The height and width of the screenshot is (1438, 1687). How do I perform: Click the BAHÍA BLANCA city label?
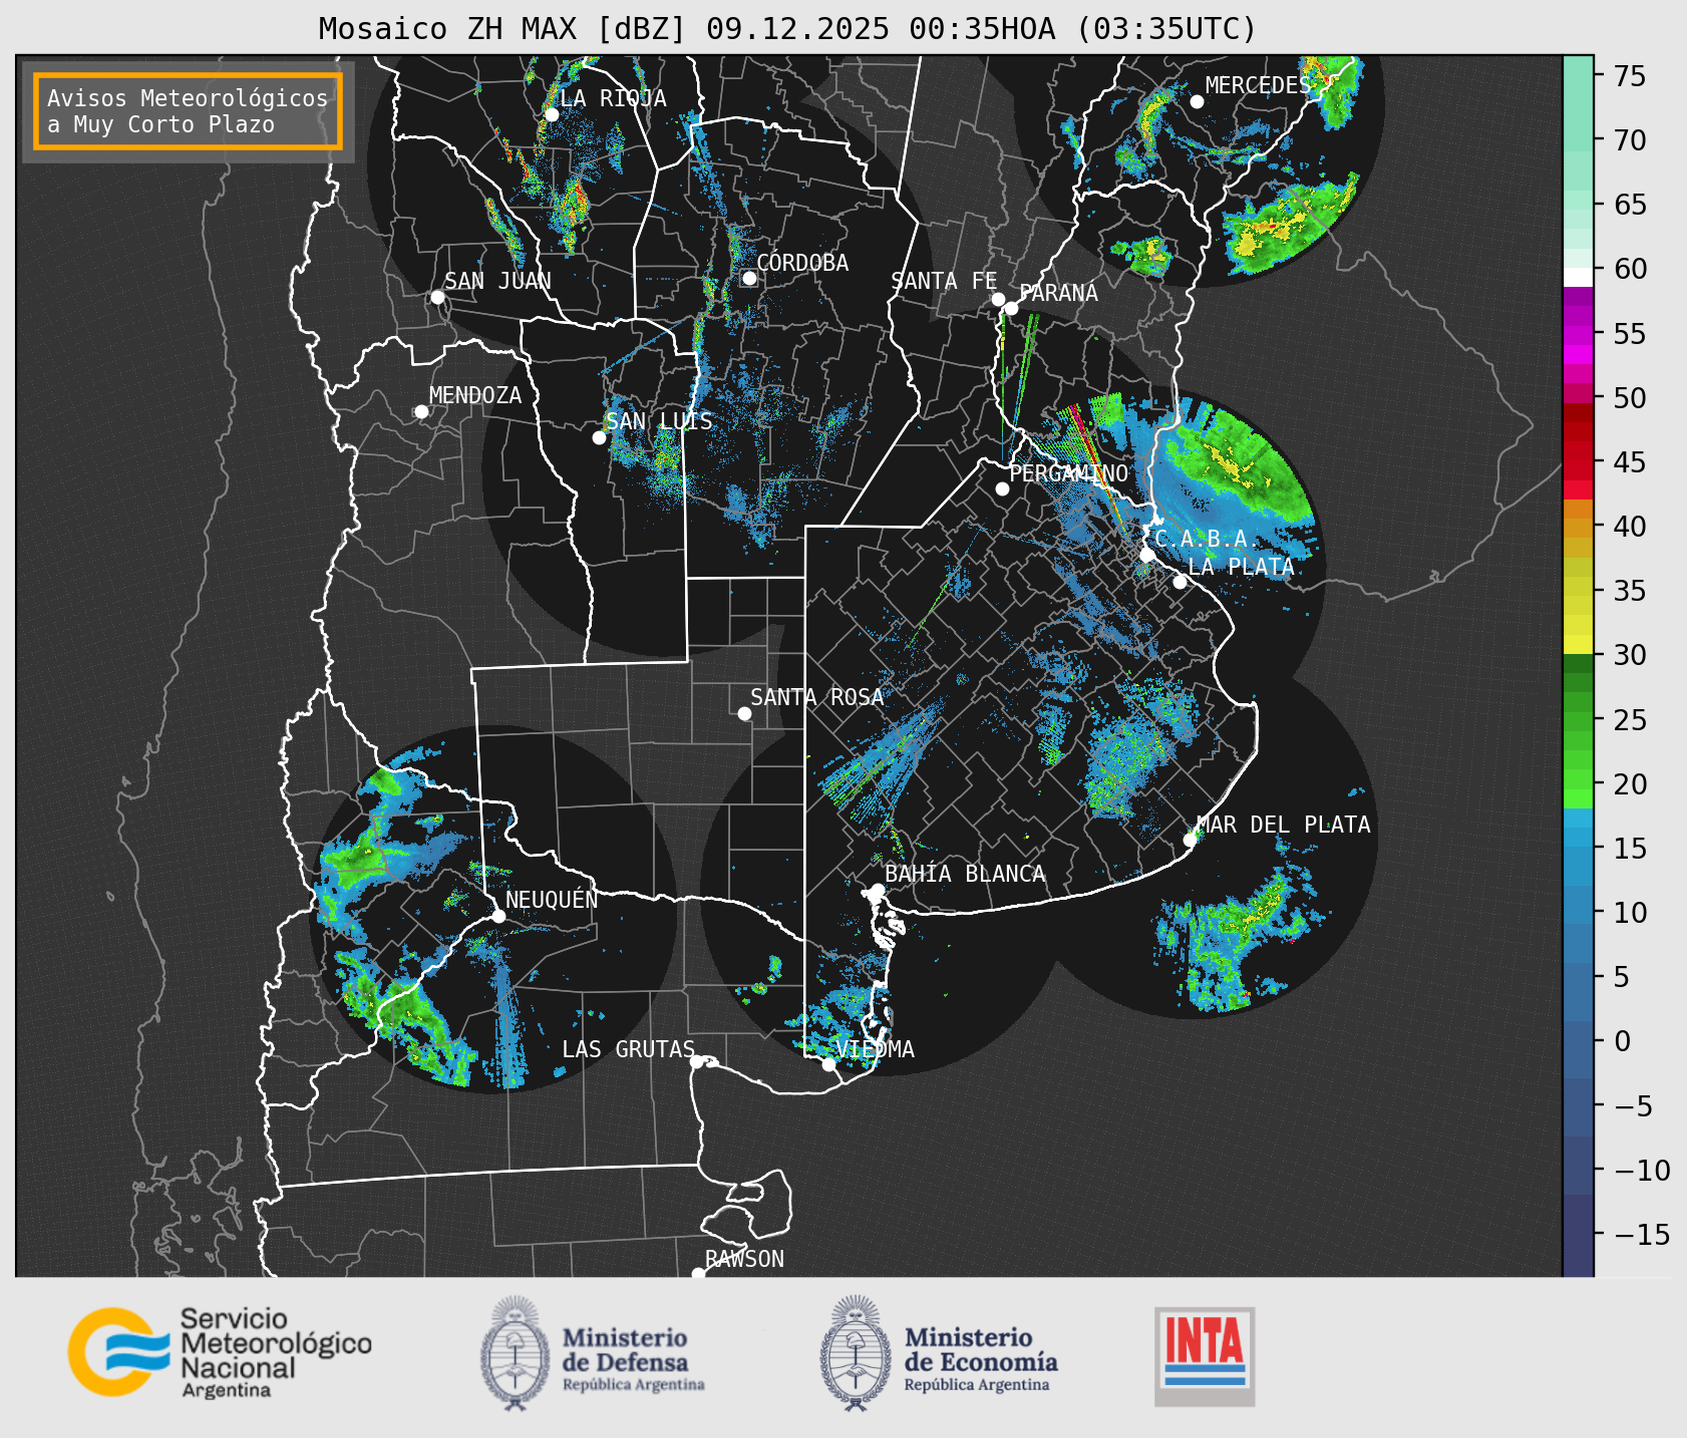pos(965,874)
